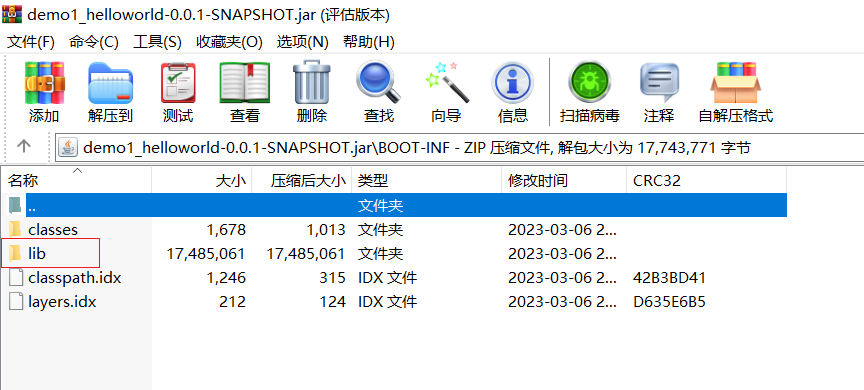Launch the Wizard (向导) wand icon
Screen dimensions: 864x390
(x=446, y=91)
